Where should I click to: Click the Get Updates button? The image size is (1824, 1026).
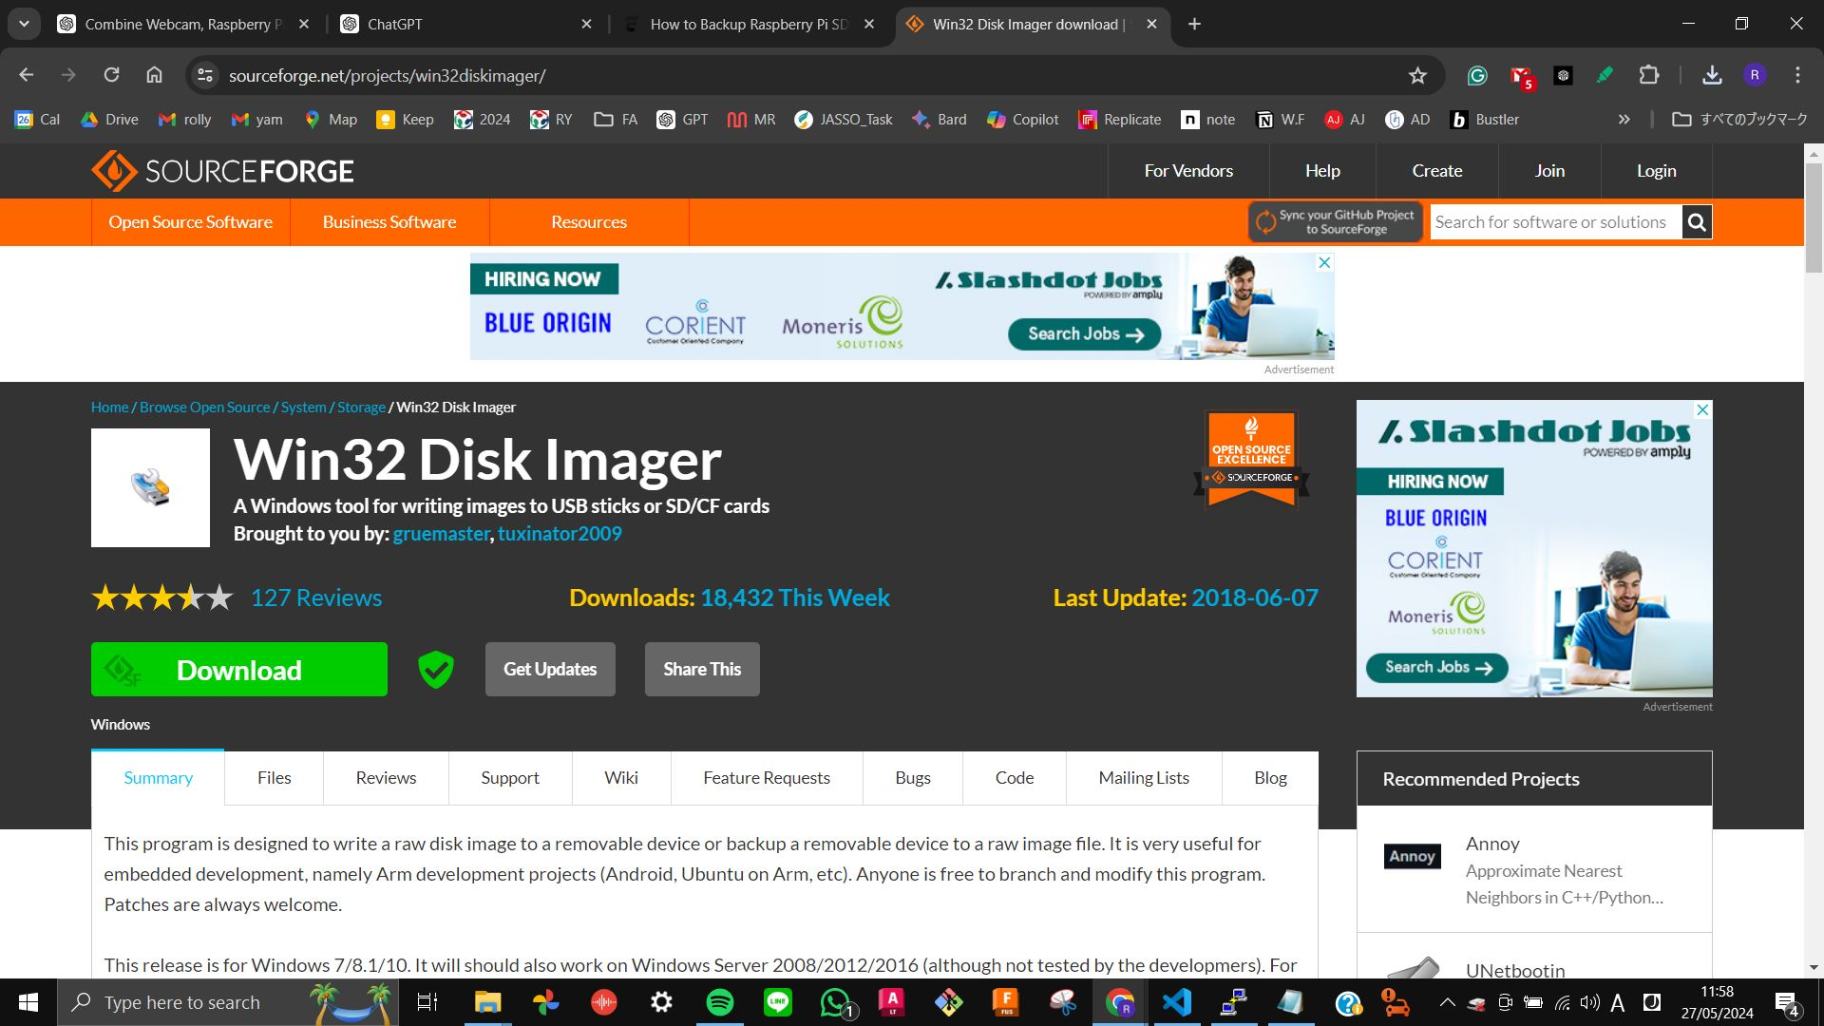(550, 669)
